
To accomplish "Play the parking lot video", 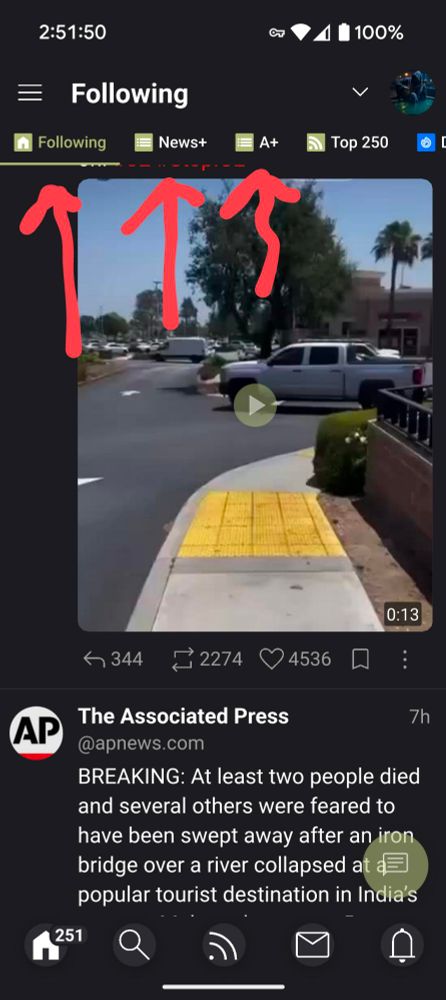I will pos(255,406).
